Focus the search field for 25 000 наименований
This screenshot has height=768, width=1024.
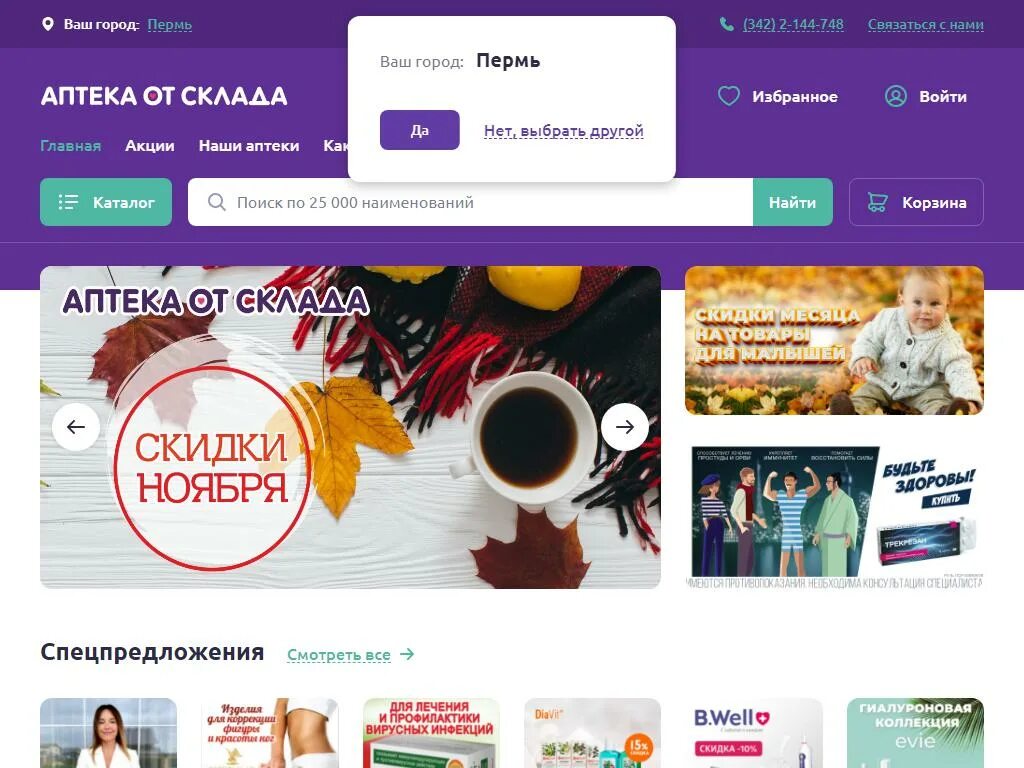pos(470,202)
